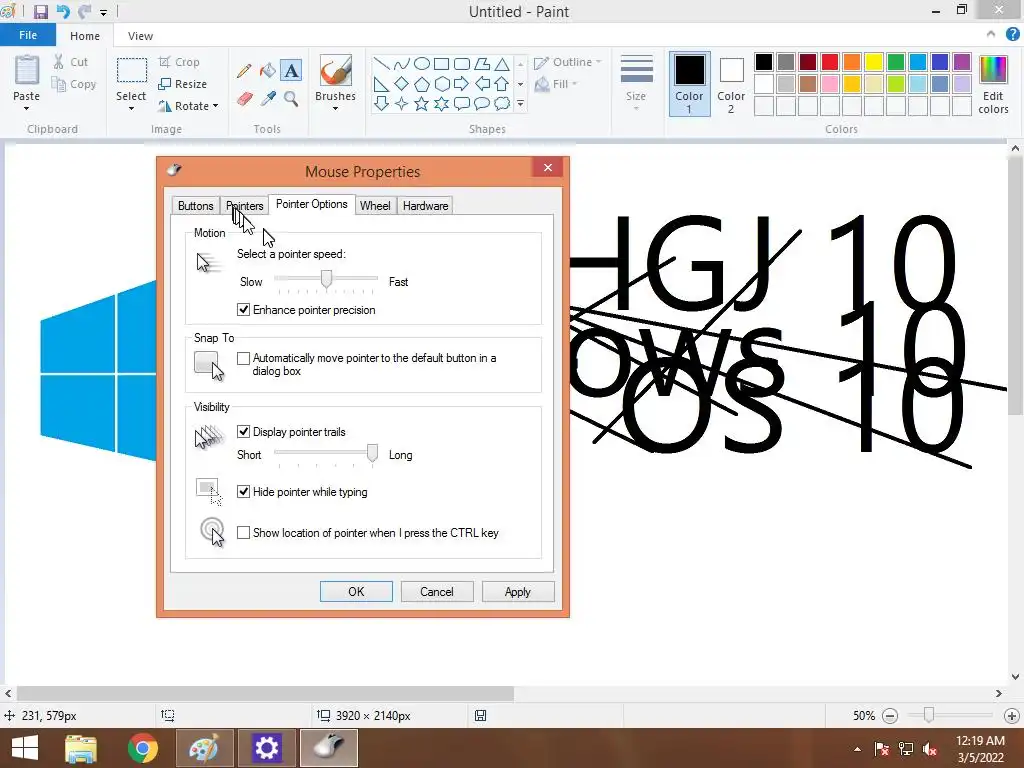Enable Show location of pointer with CTRL
Viewport: 1024px width, 768px height.
pyautogui.click(x=244, y=532)
